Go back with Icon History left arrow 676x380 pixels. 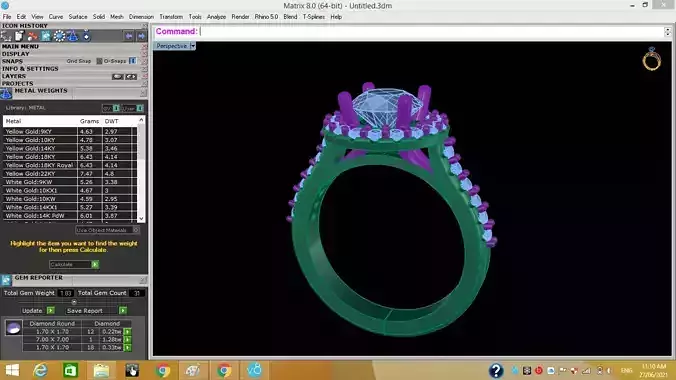[128, 36]
